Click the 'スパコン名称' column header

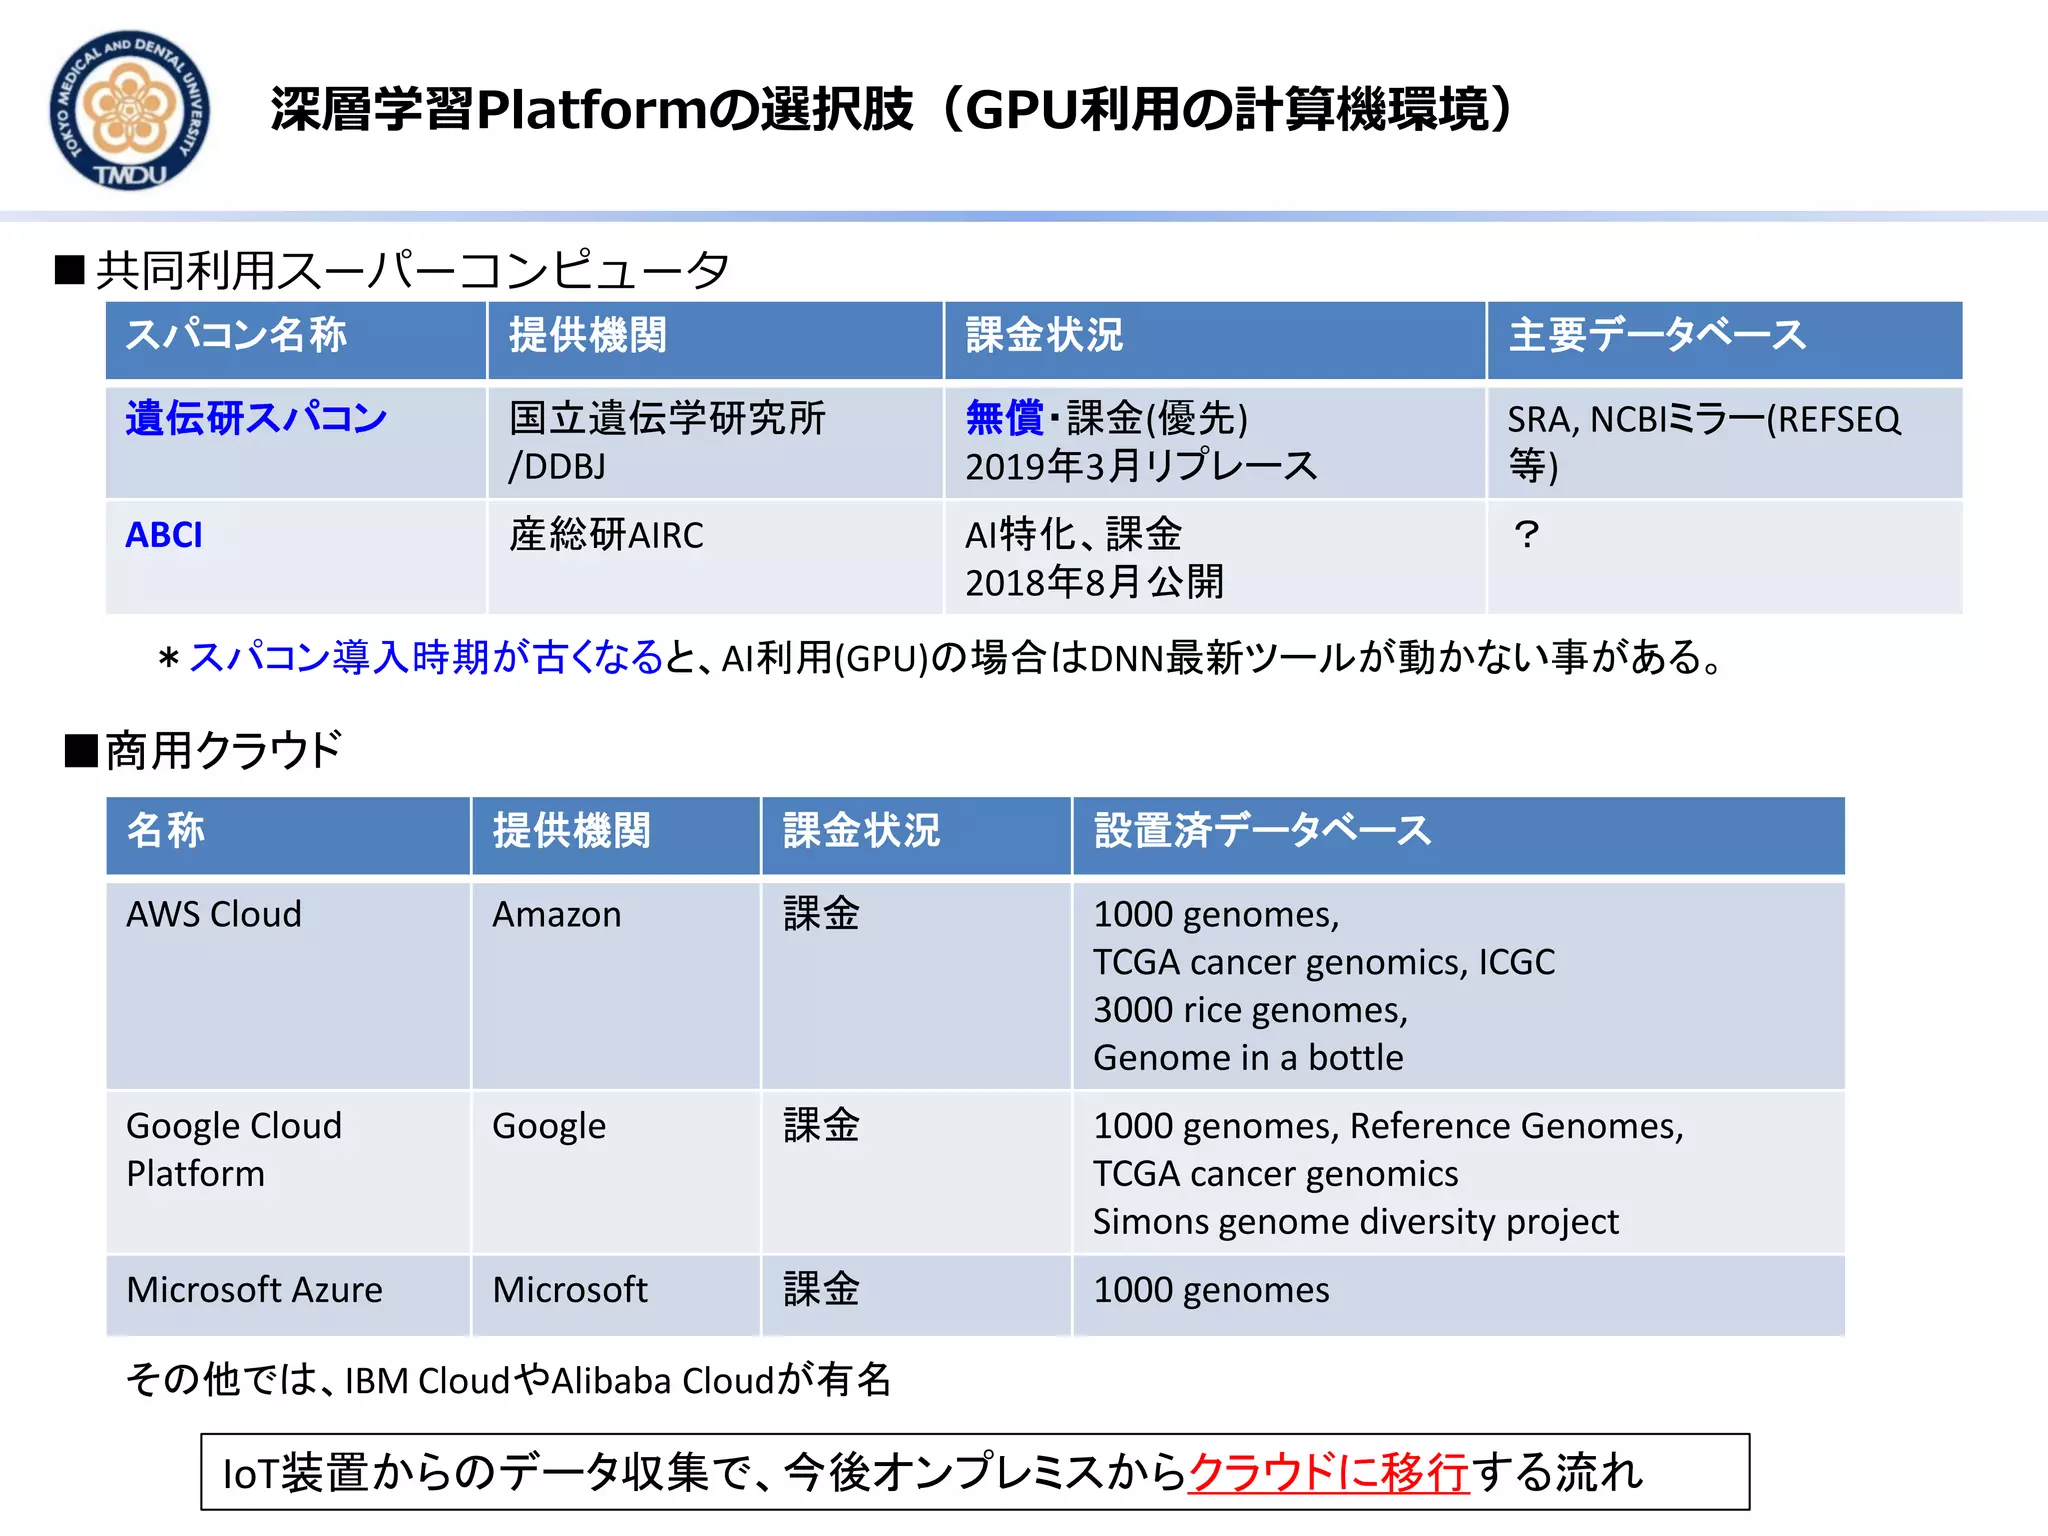[296, 340]
